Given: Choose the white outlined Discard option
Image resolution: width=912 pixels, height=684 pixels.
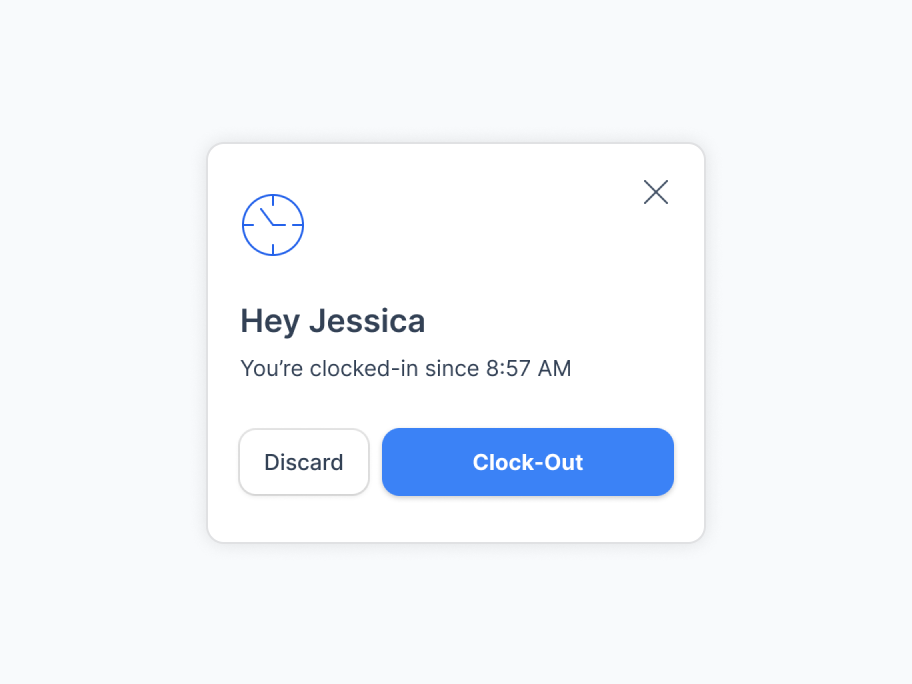Looking at the screenshot, I should (304, 462).
